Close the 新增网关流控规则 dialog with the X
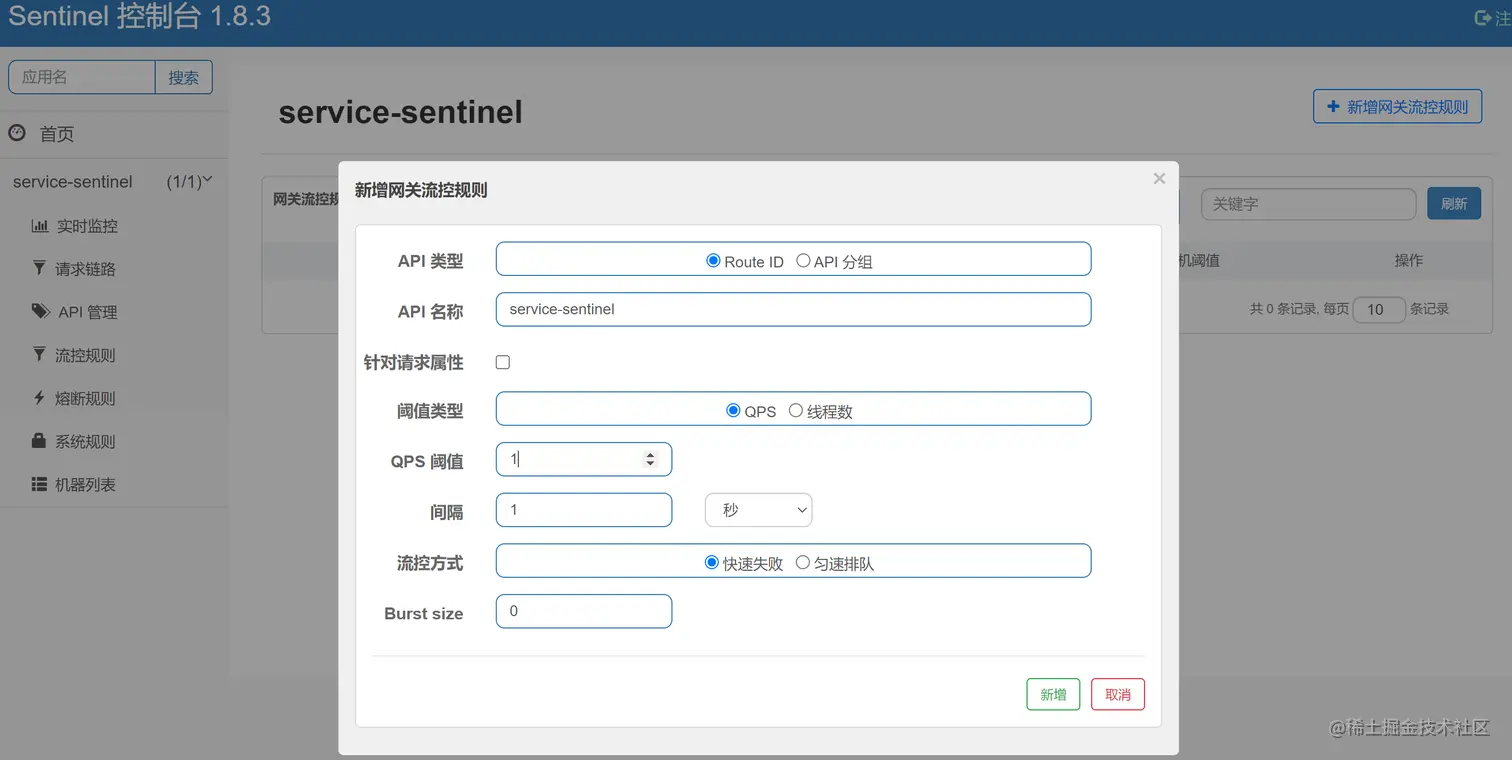The width and height of the screenshot is (1512, 760). point(1159,178)
